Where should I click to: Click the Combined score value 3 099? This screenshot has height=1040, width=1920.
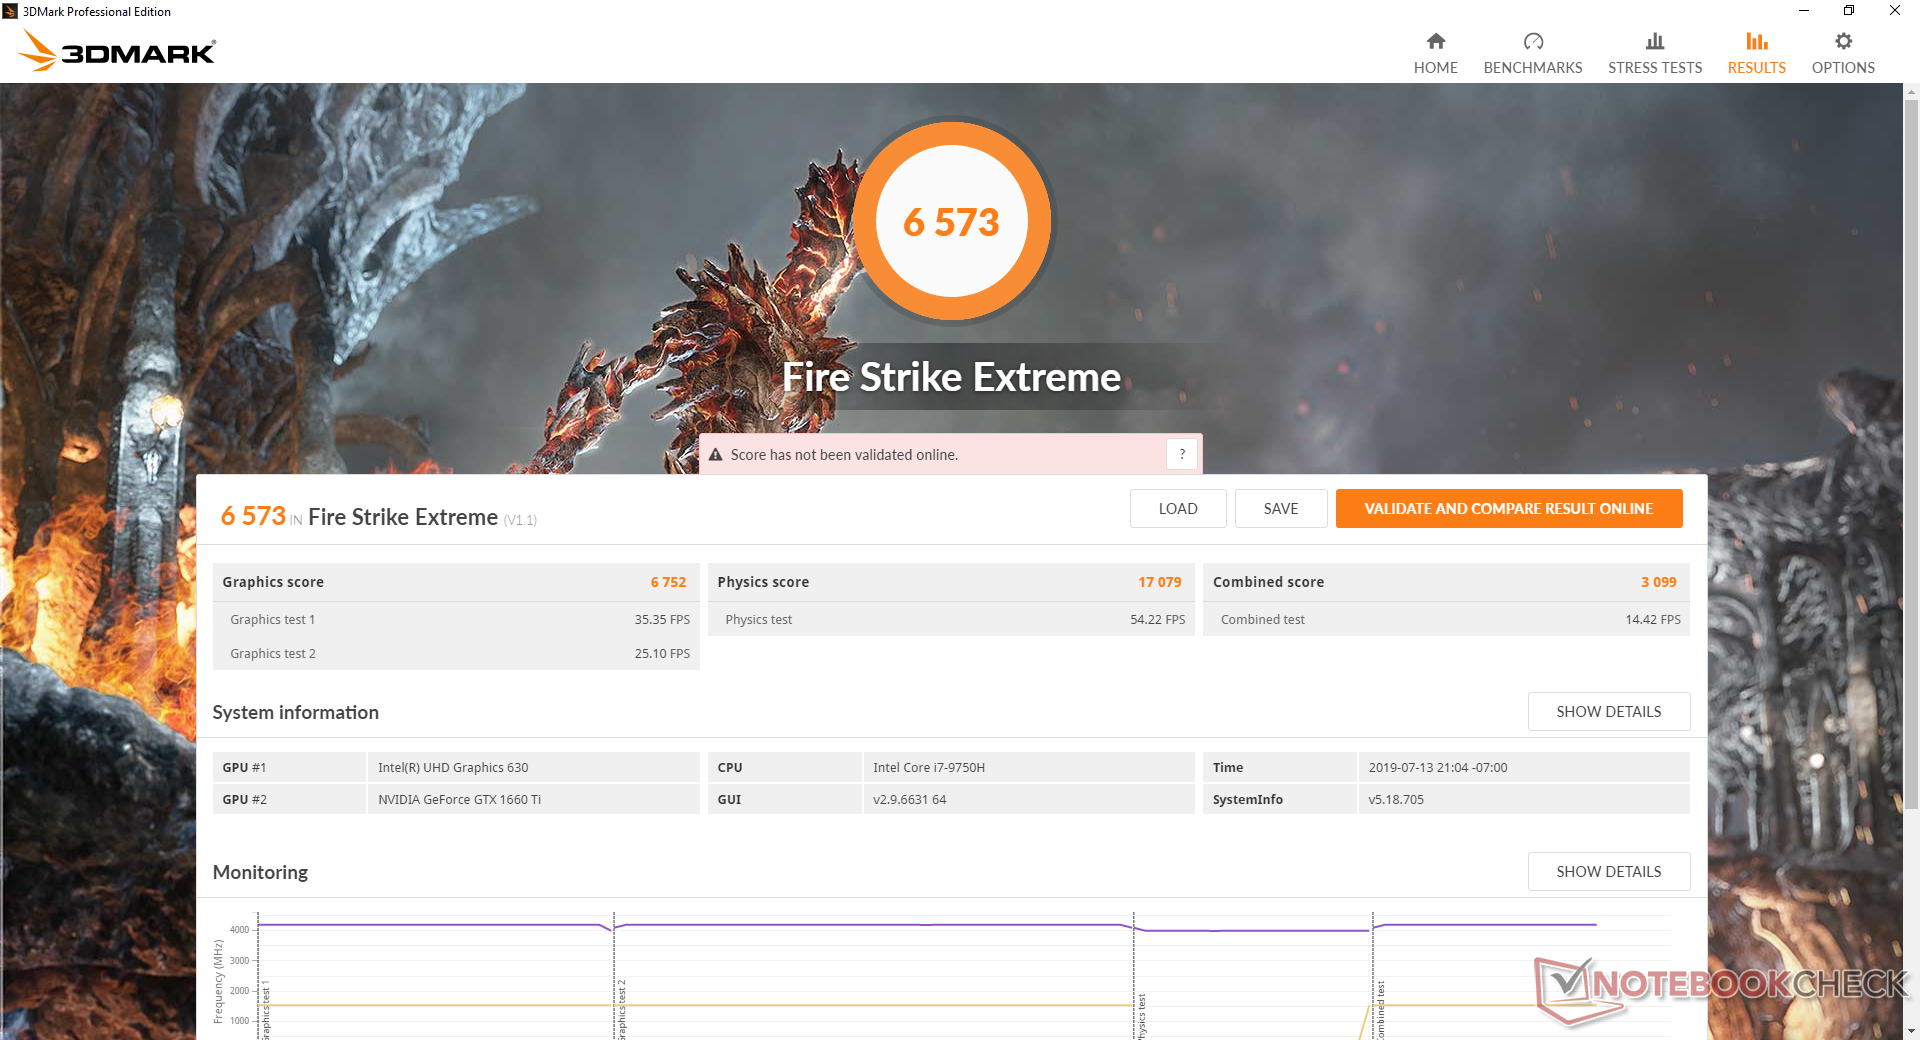1658,582
